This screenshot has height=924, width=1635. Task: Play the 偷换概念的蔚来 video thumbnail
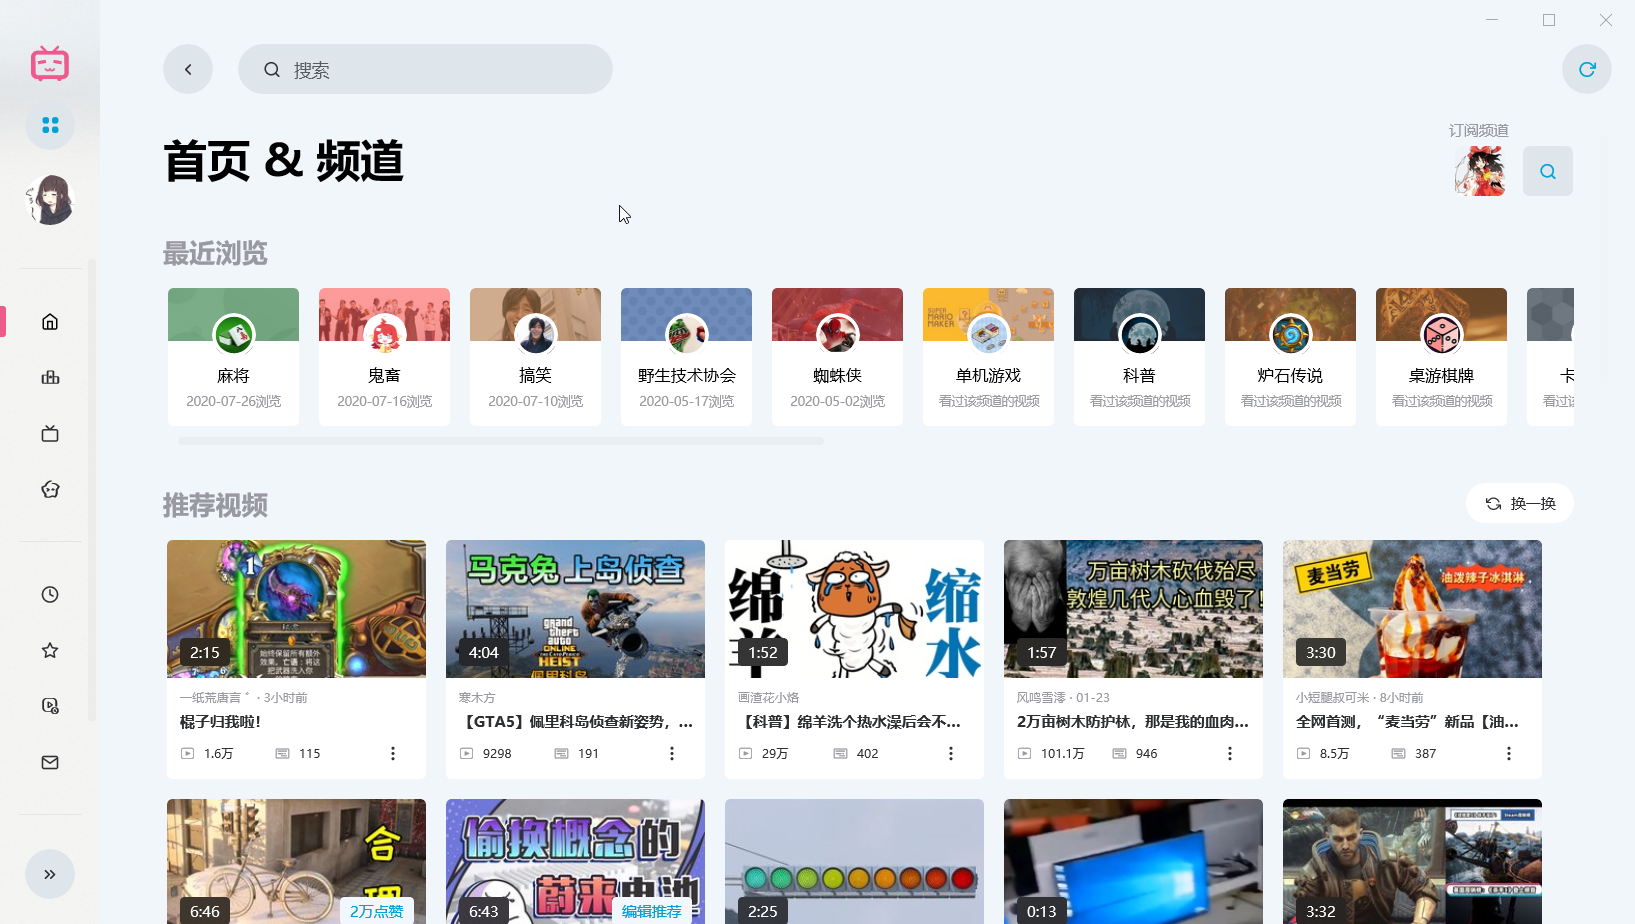[x=575, y=861]
